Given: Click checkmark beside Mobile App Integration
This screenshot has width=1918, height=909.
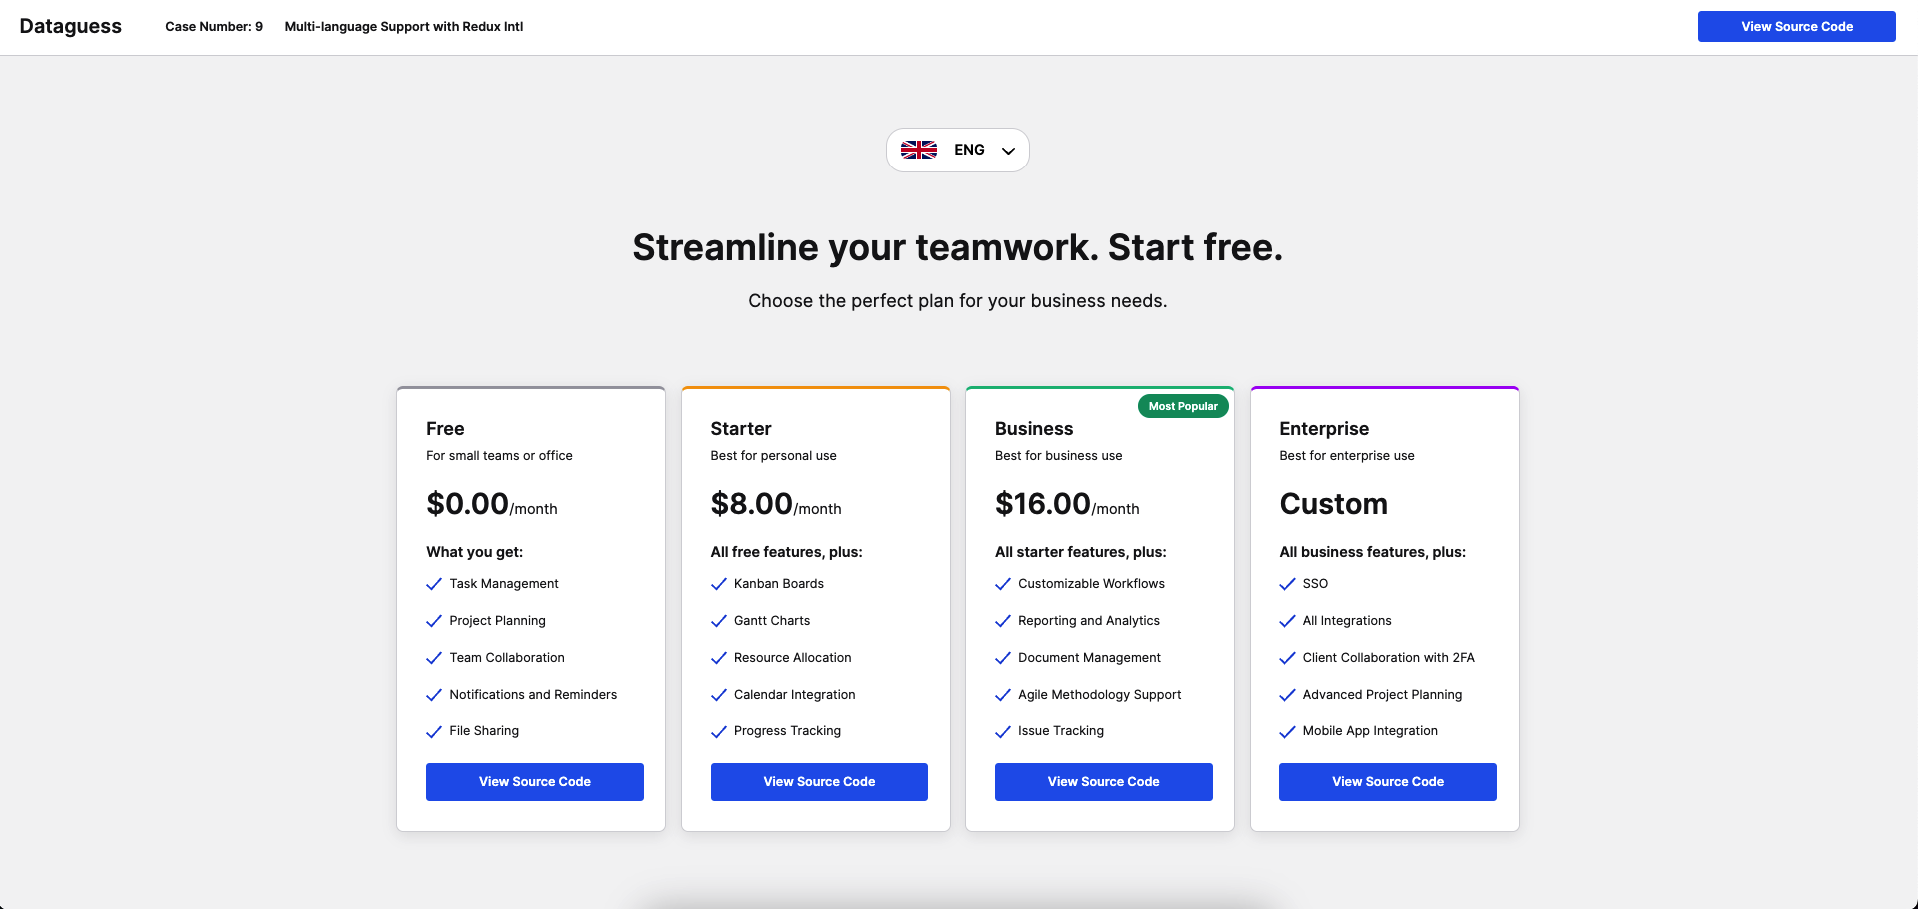Looking at the screenshot, I should coord(1287,732).
